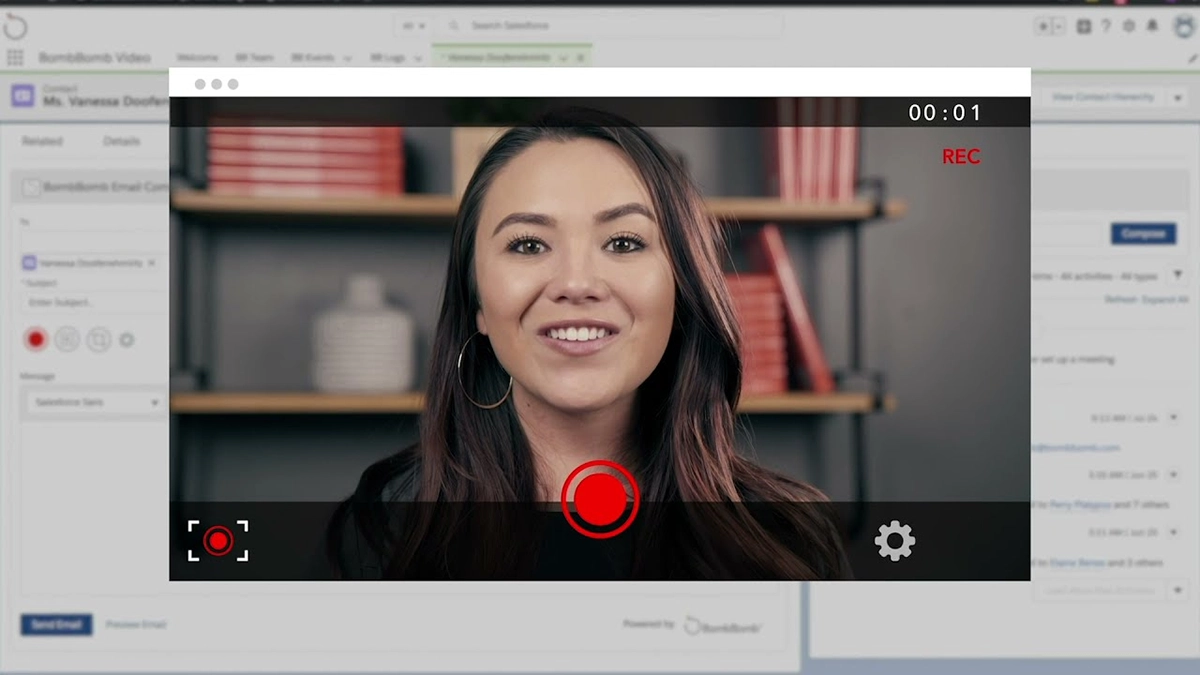Click the 00:01 recording timer
The image size is (1200, 675).
945,113
